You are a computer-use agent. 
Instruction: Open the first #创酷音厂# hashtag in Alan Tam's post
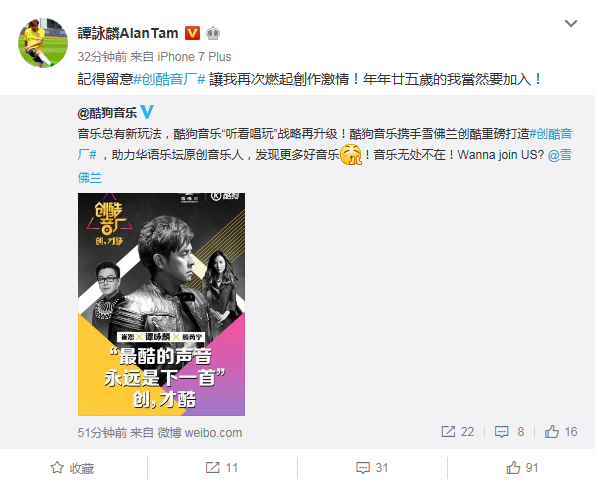click(169, 79)
